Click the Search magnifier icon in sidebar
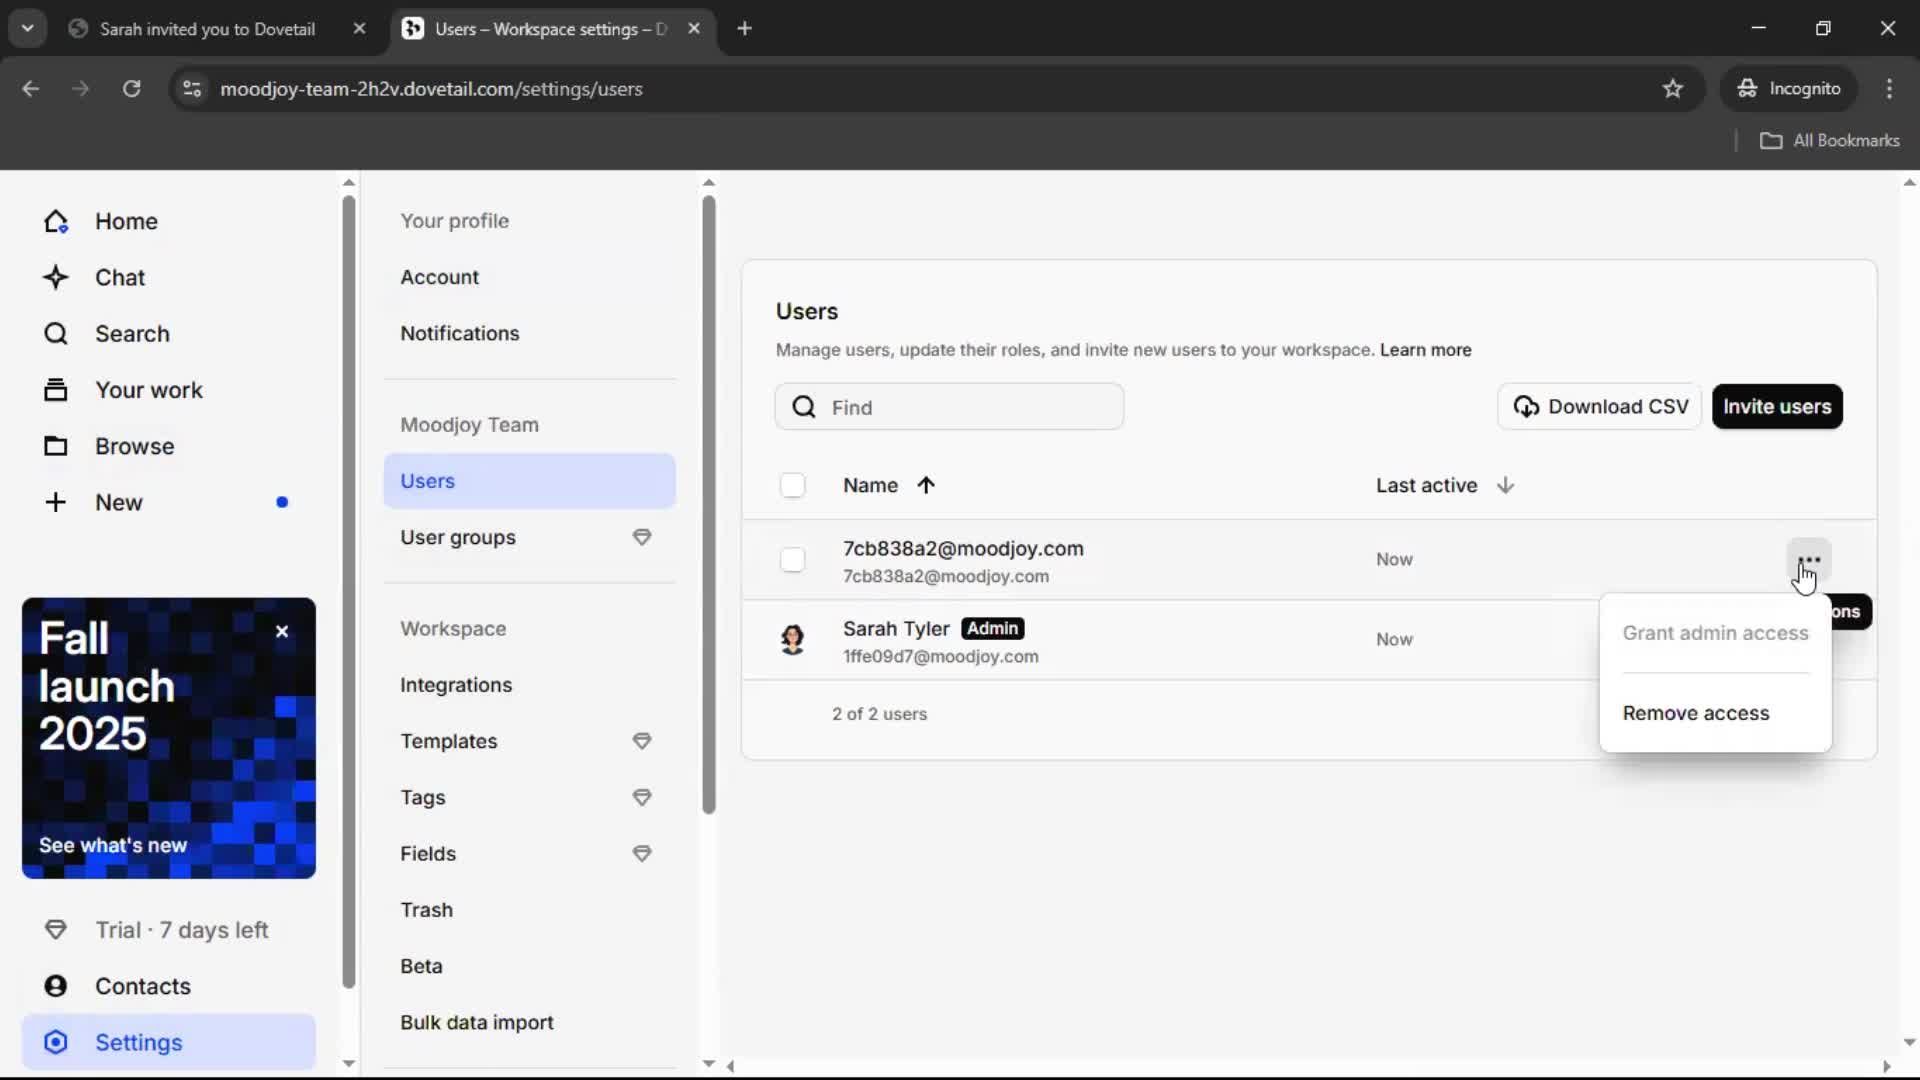The image size is (1920, 1080). click(56, 333)
